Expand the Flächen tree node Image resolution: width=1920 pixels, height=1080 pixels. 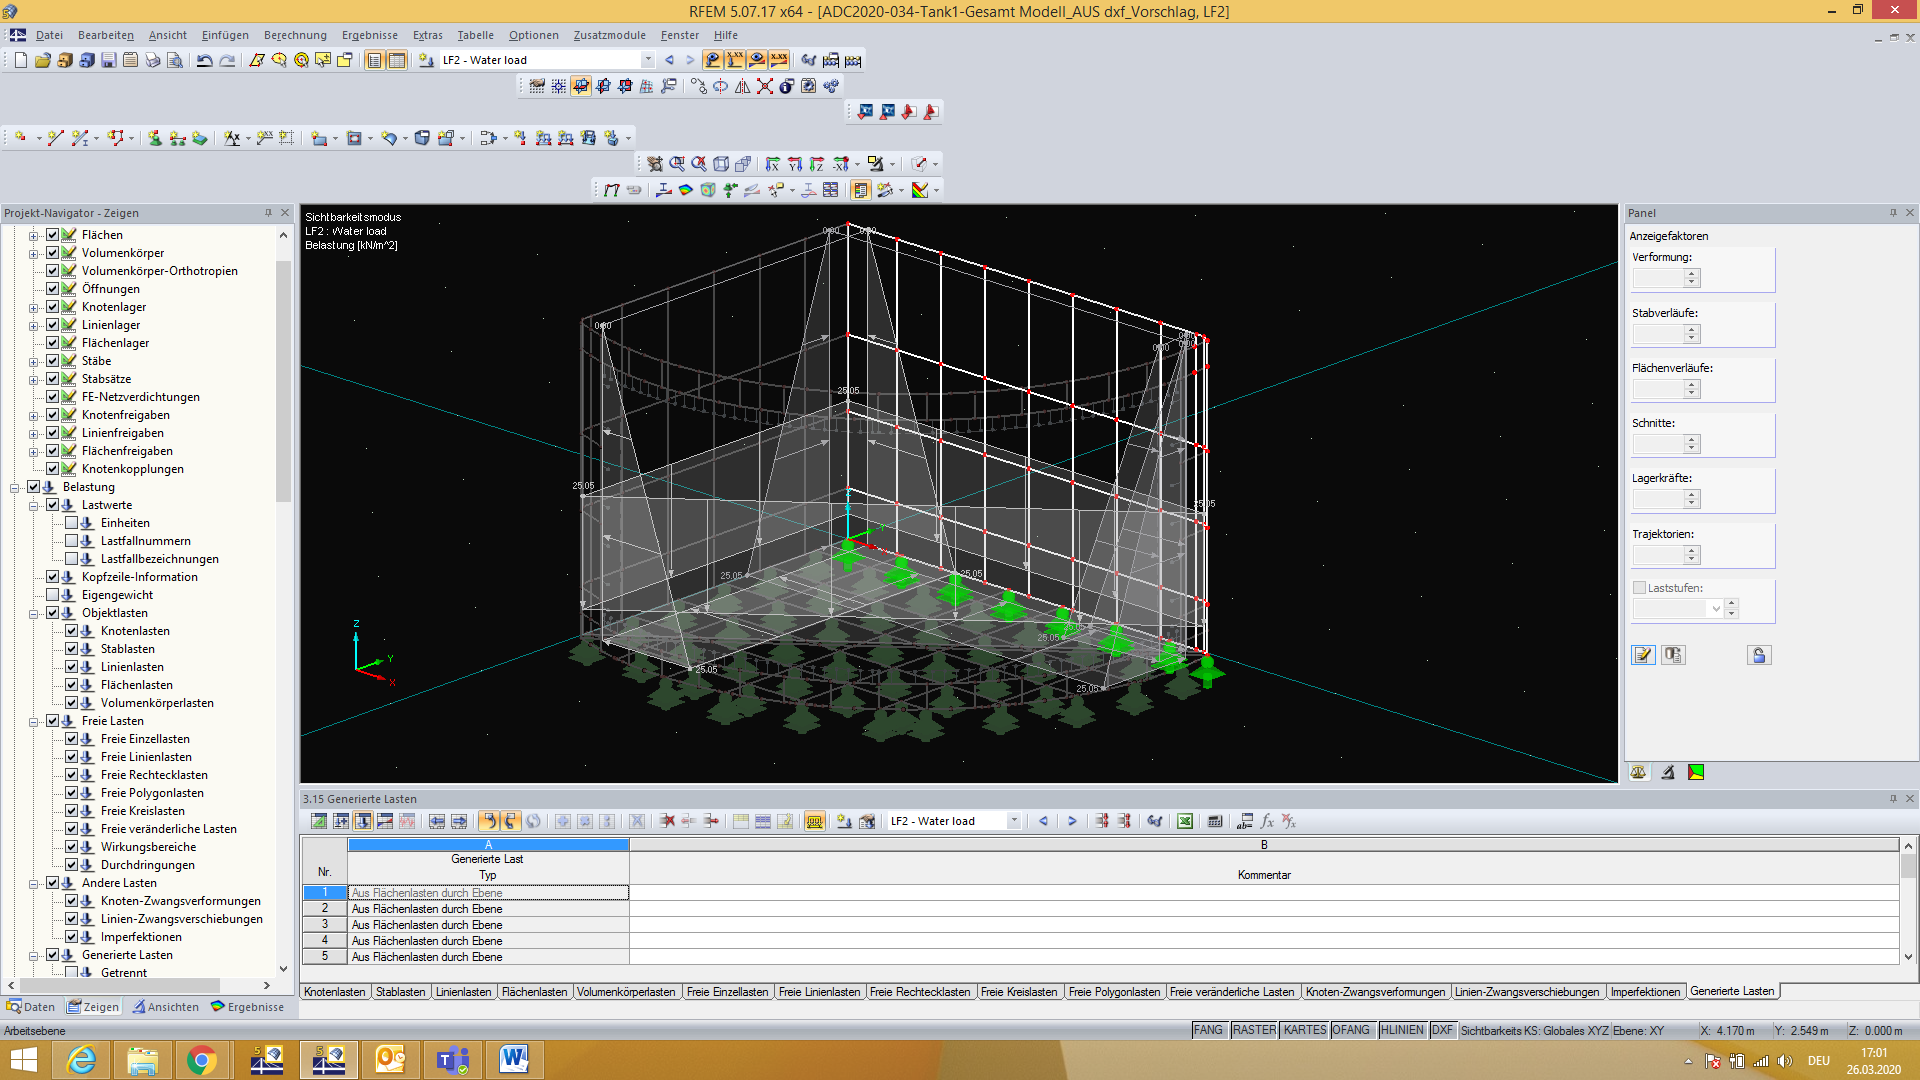tap(33, 235)
